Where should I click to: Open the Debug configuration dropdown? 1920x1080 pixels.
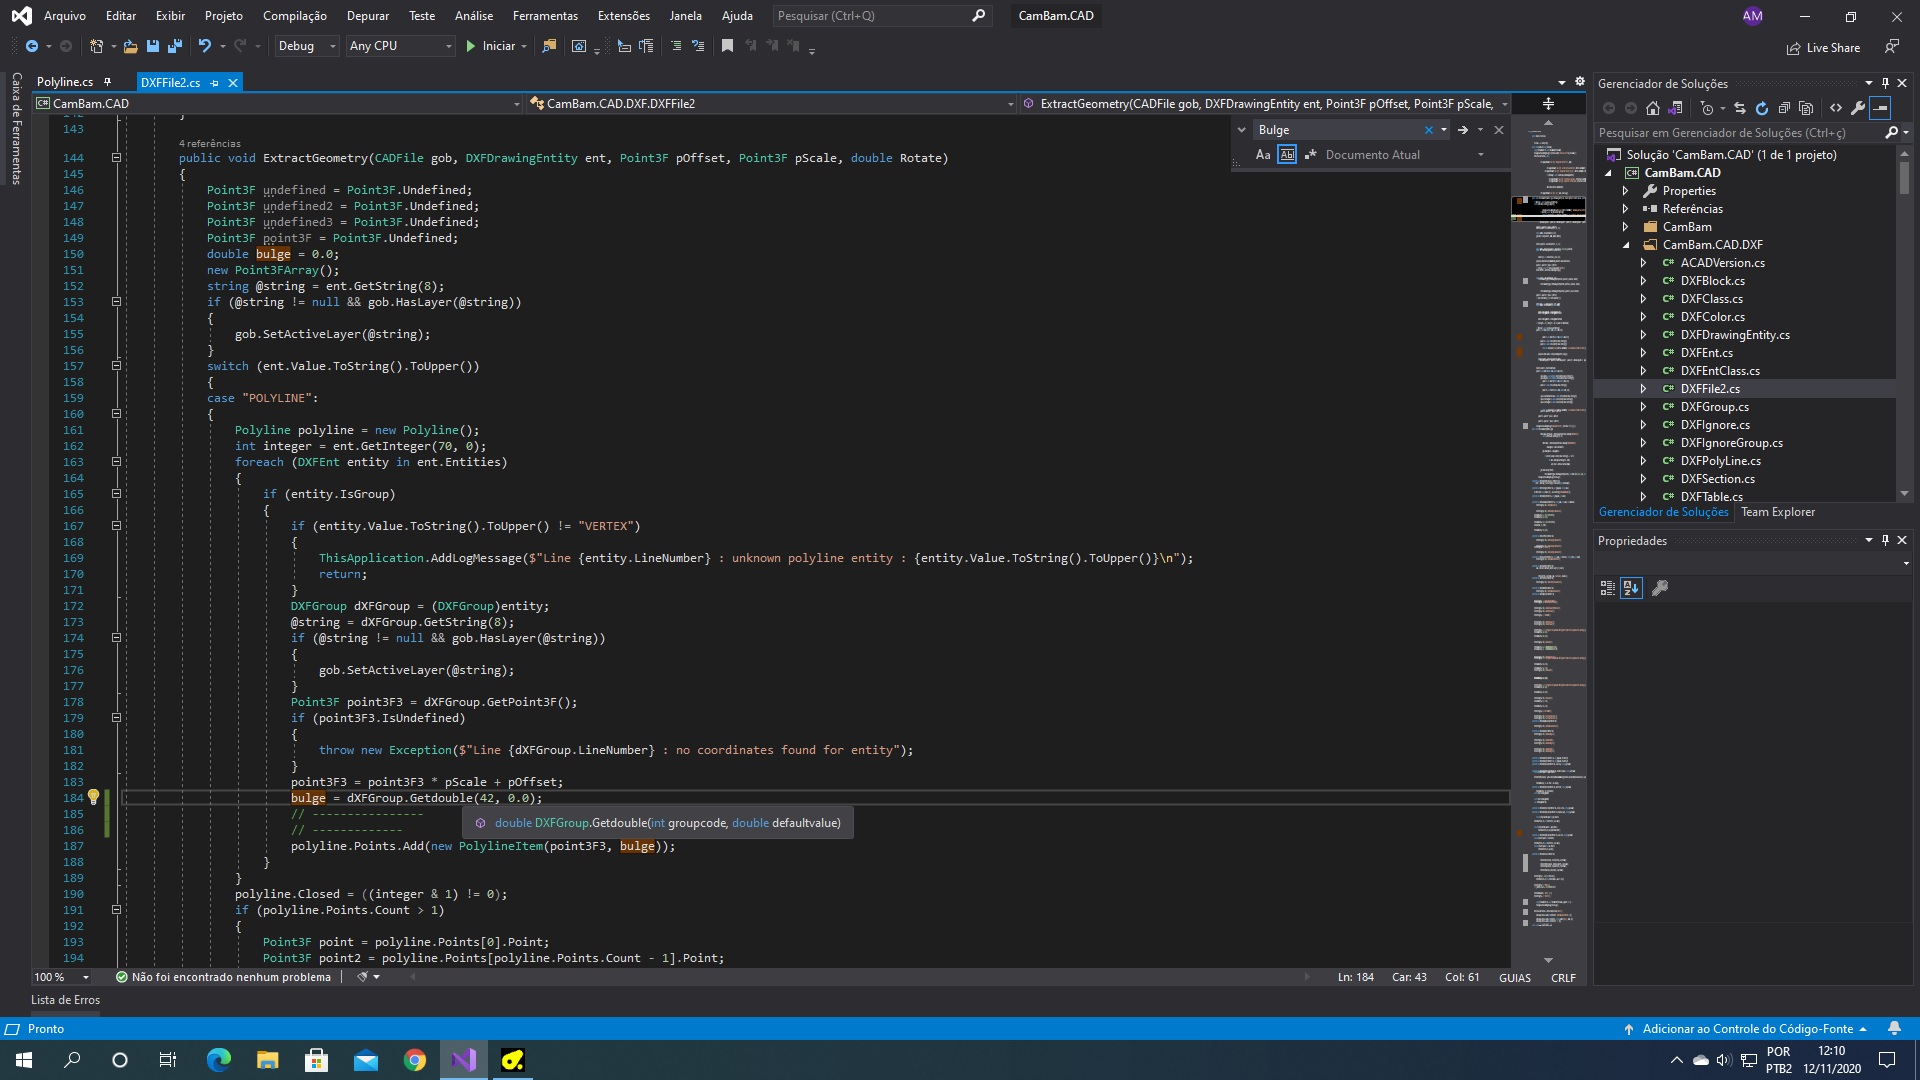pyautogui.click(x=306, y=46)
